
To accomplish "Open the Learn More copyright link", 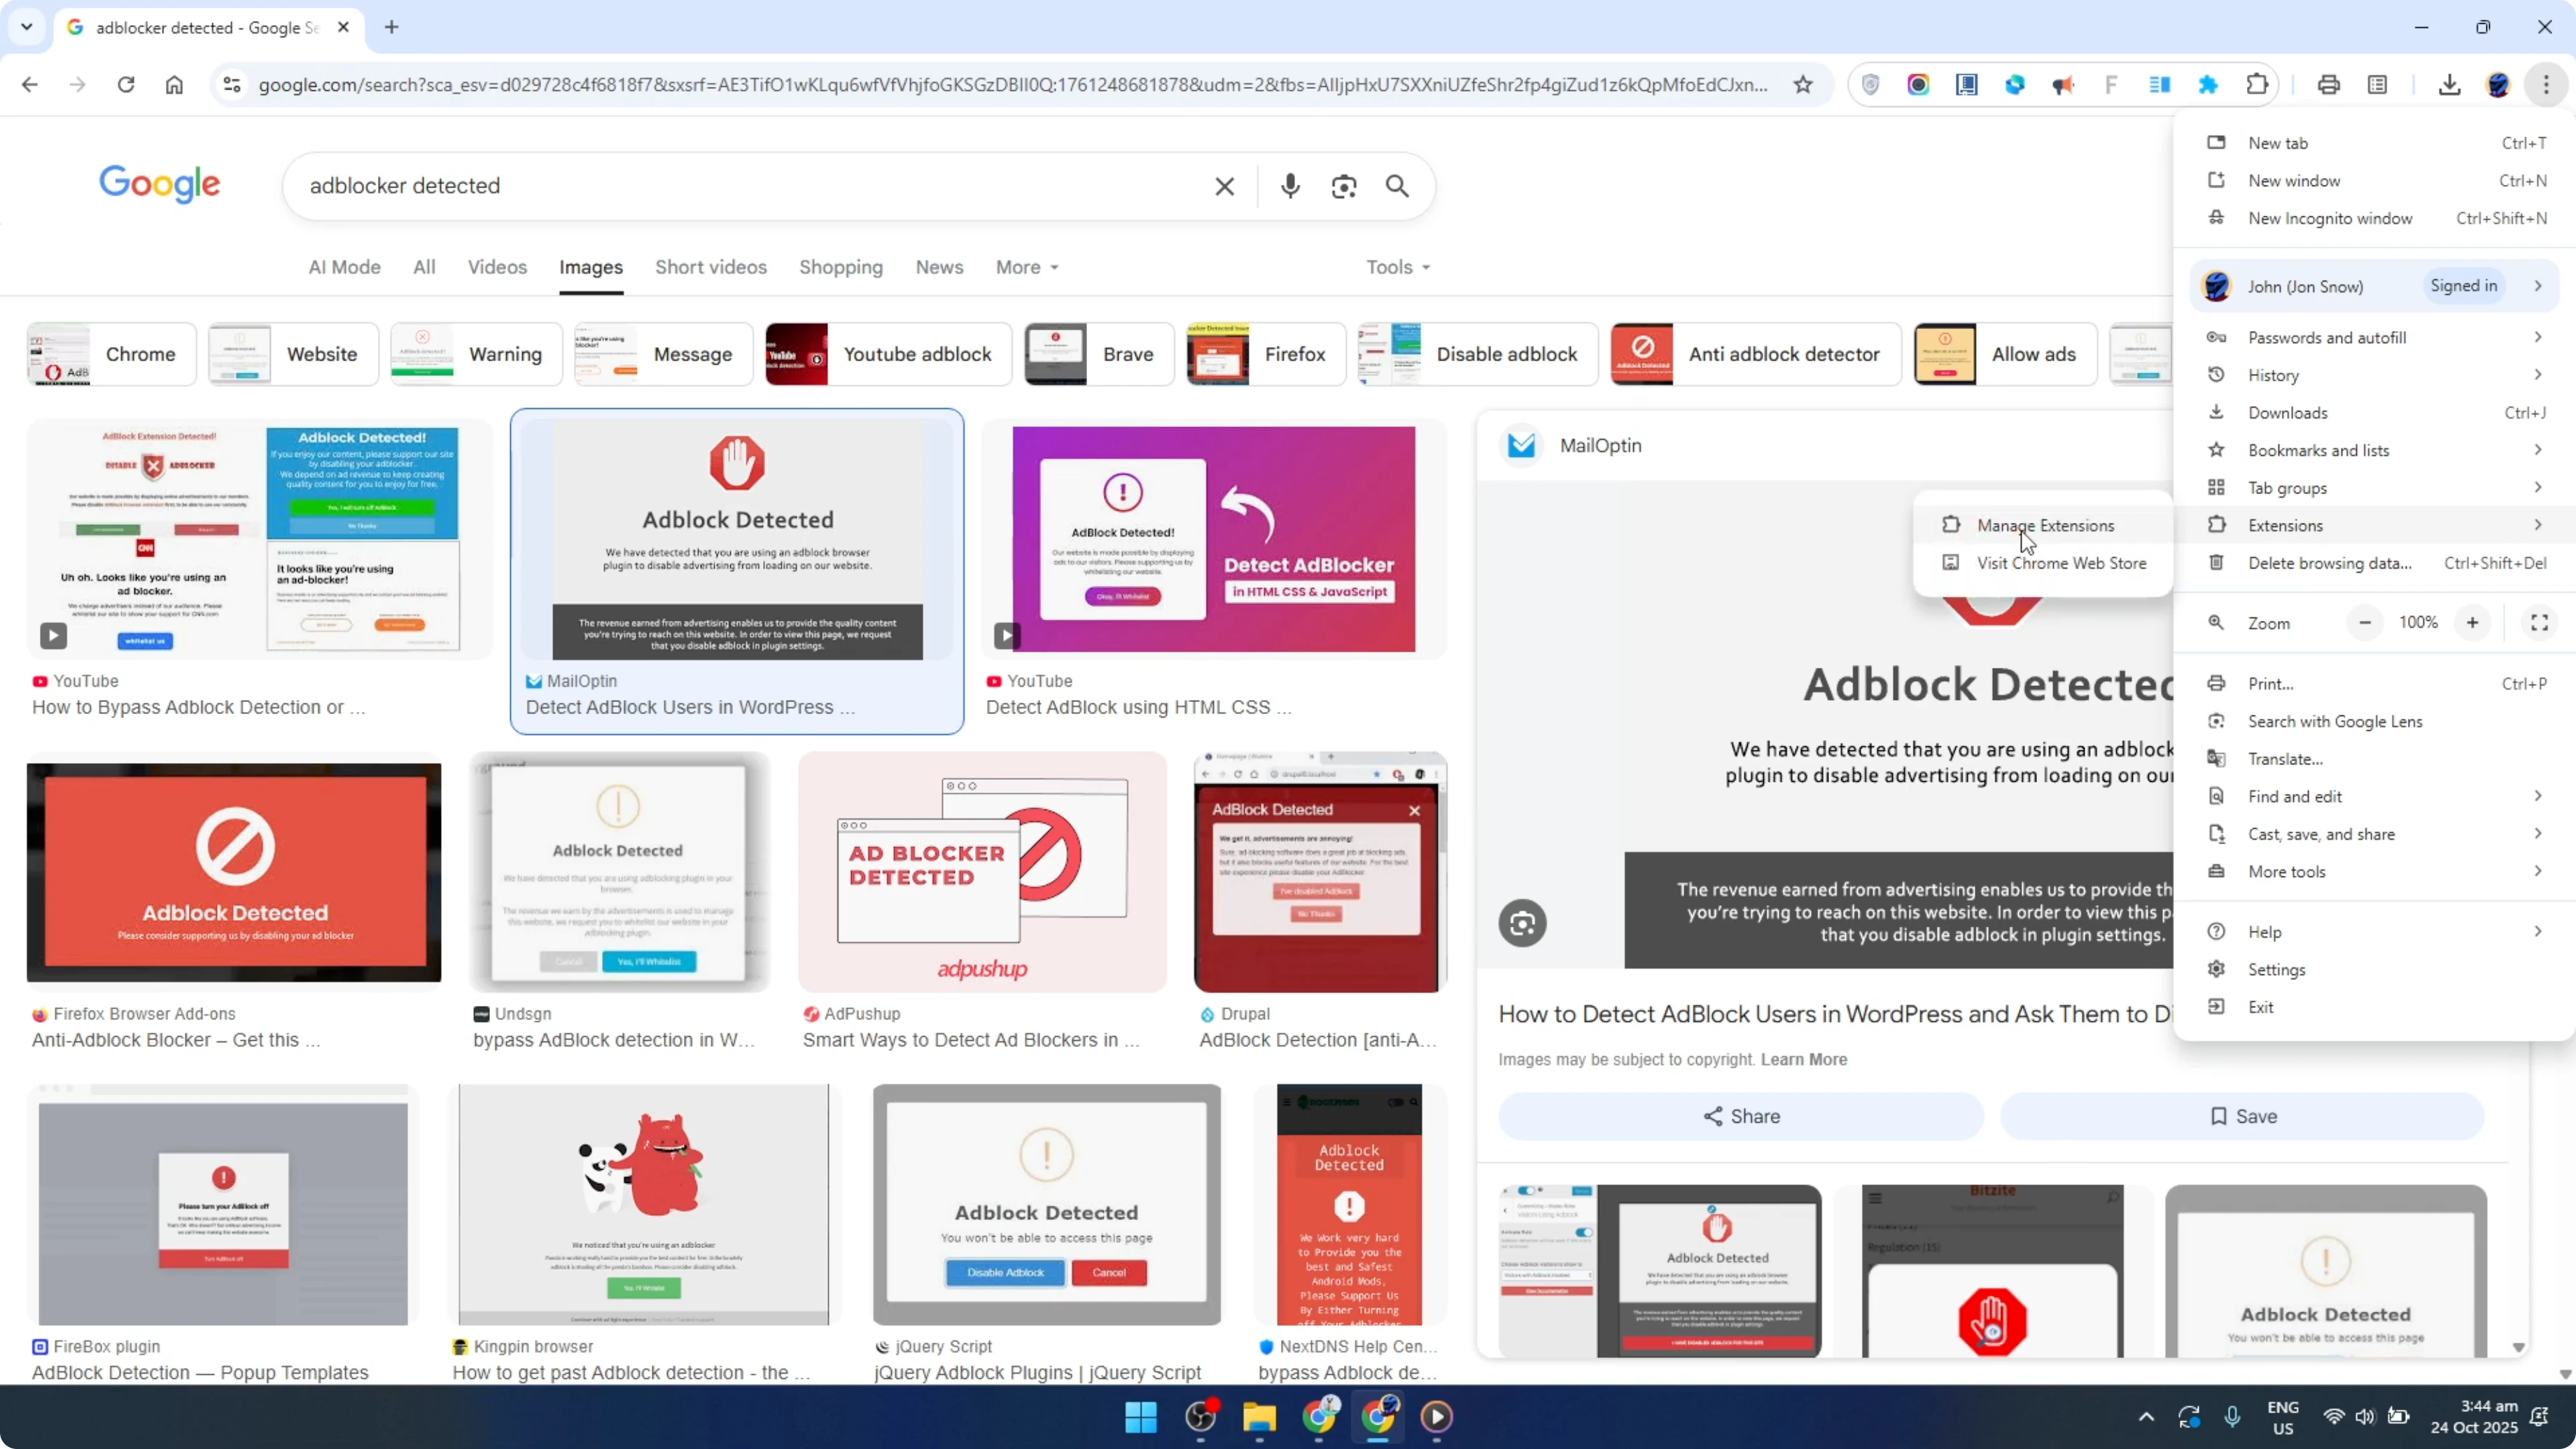I will tap(1805, 1059).
